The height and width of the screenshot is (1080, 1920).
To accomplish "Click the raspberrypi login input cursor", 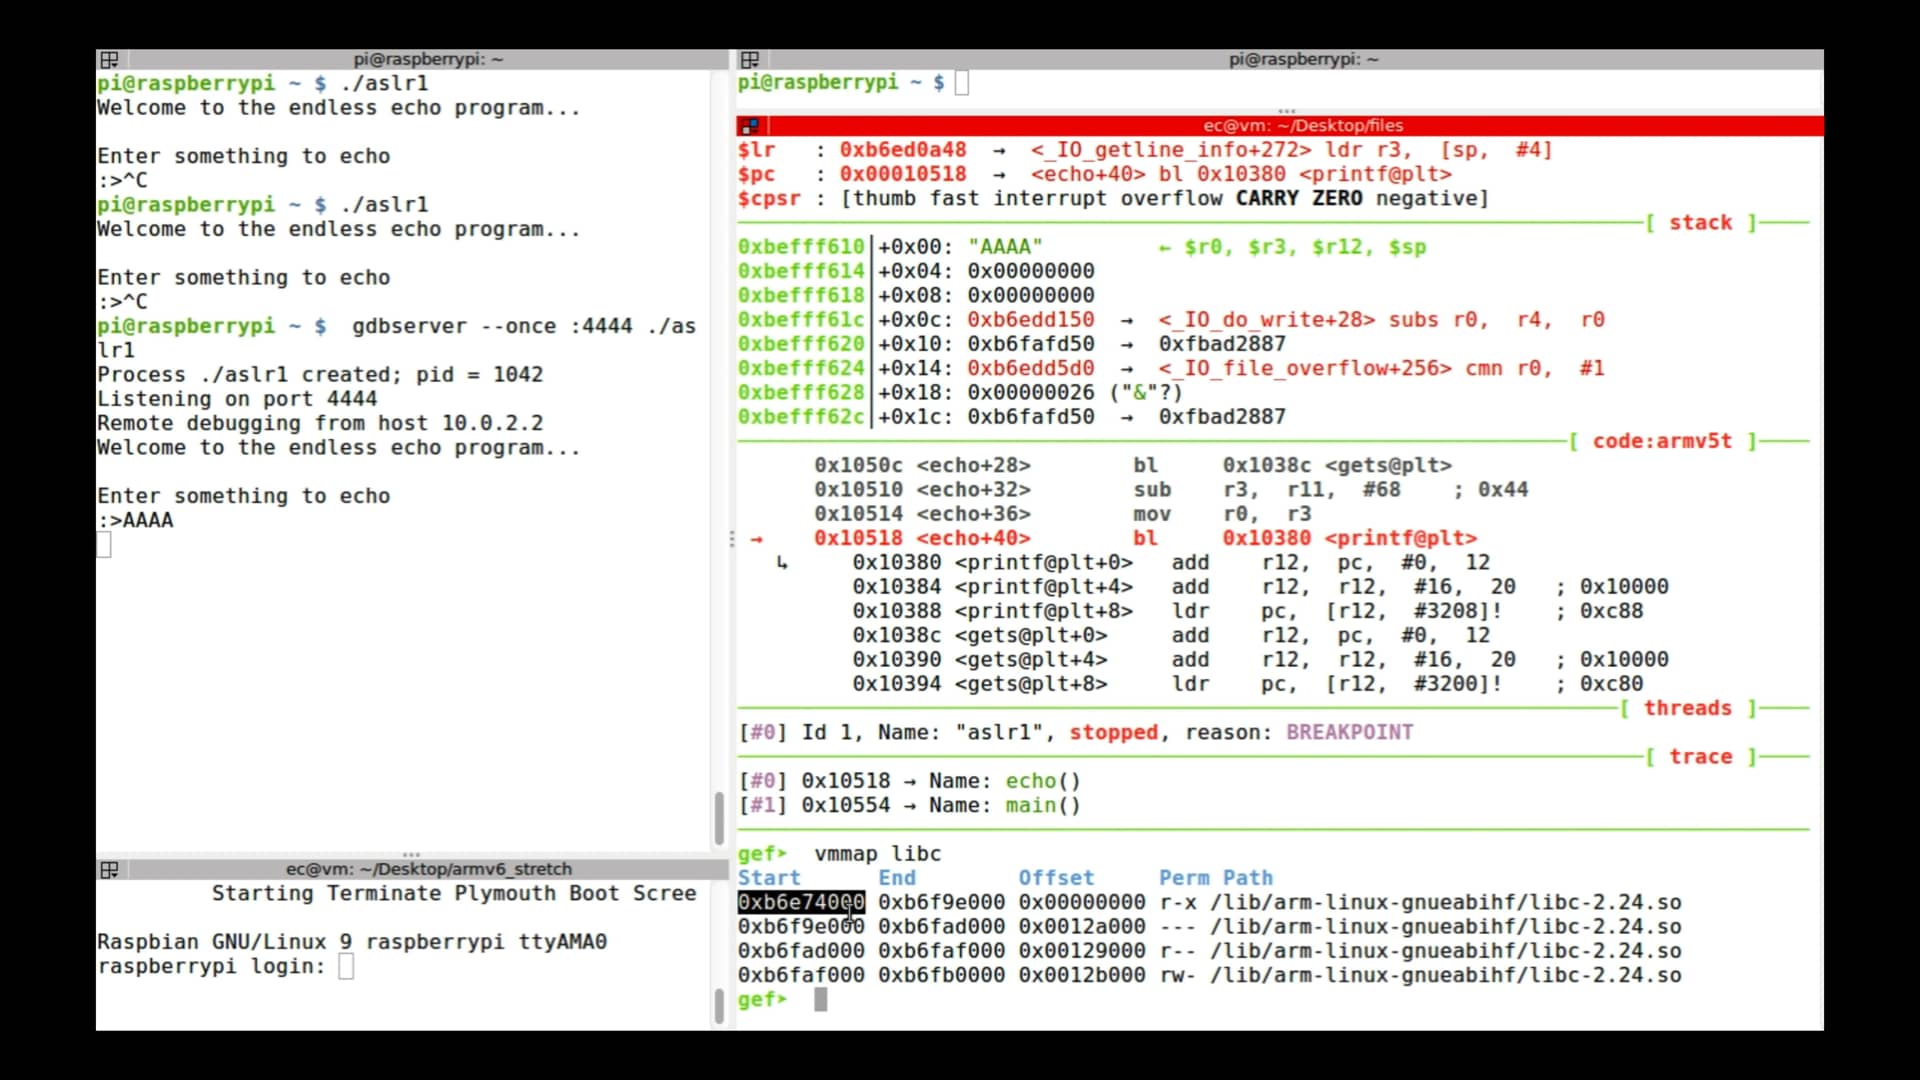I will pos(346,967).
